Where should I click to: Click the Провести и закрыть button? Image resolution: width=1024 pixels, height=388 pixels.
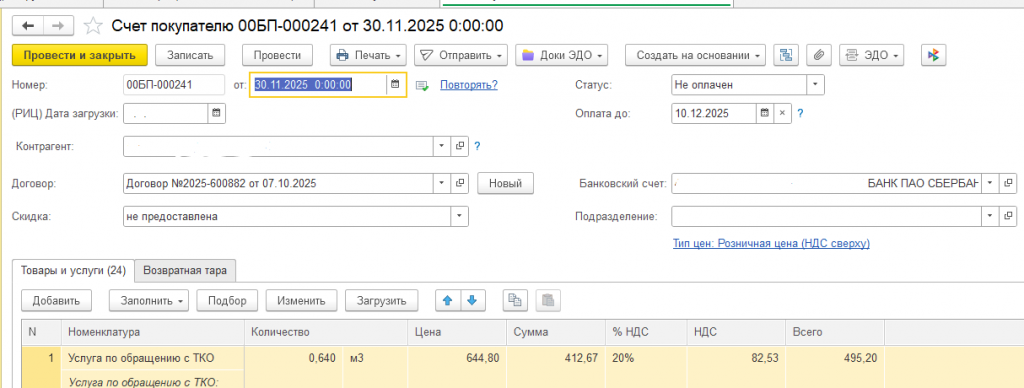click(x=80, y=55)
